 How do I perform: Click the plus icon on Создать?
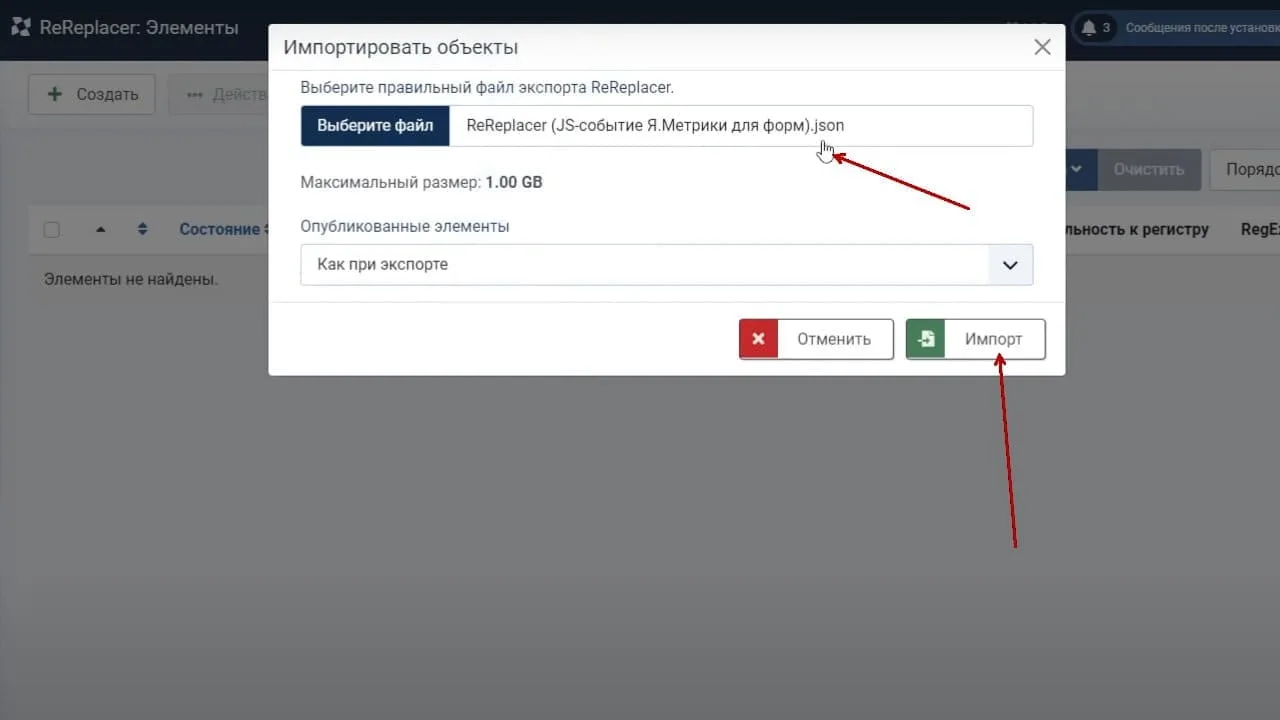[55, 94]
